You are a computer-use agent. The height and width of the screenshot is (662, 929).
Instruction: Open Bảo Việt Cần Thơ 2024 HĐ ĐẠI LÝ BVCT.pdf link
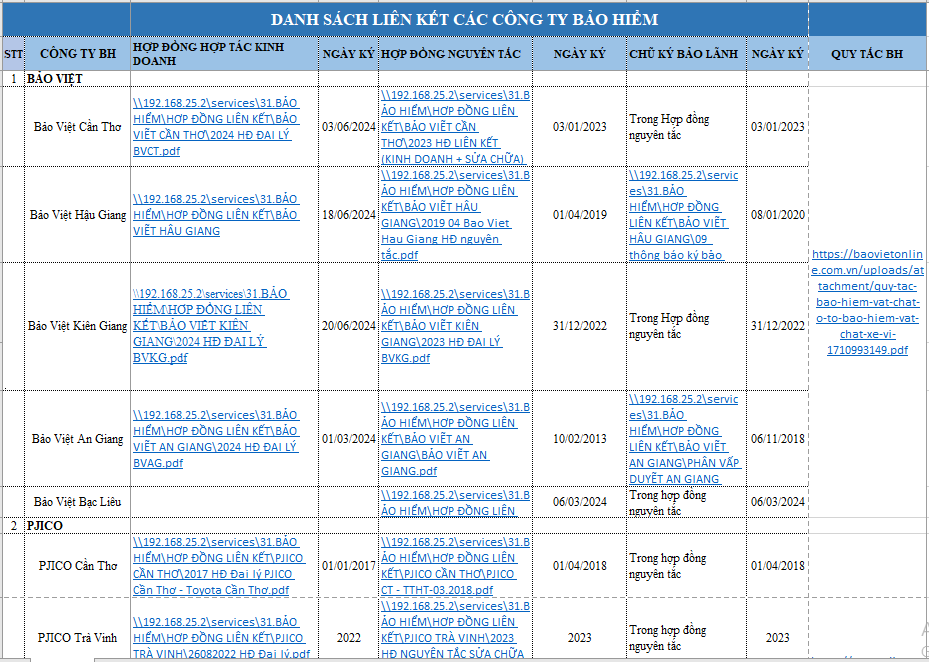point(215,126)
